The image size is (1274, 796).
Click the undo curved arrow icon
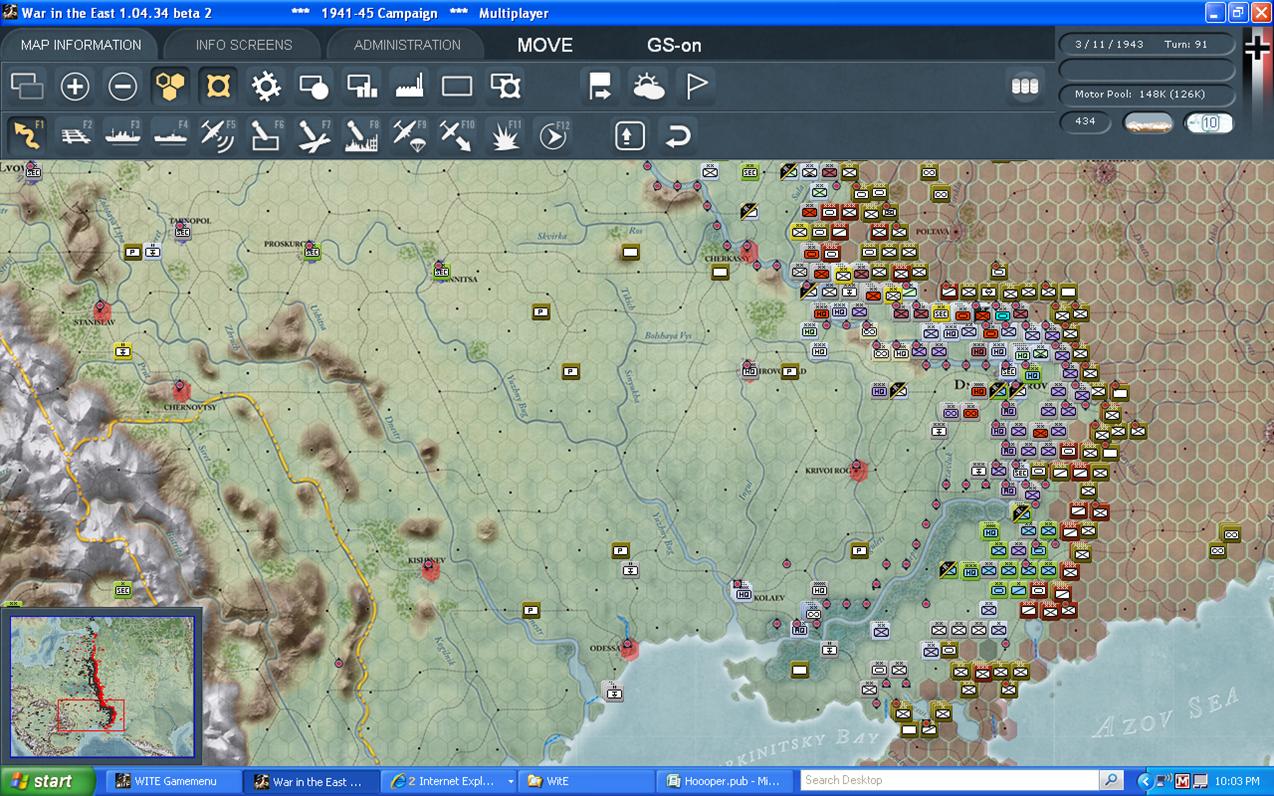coord(677,135)
